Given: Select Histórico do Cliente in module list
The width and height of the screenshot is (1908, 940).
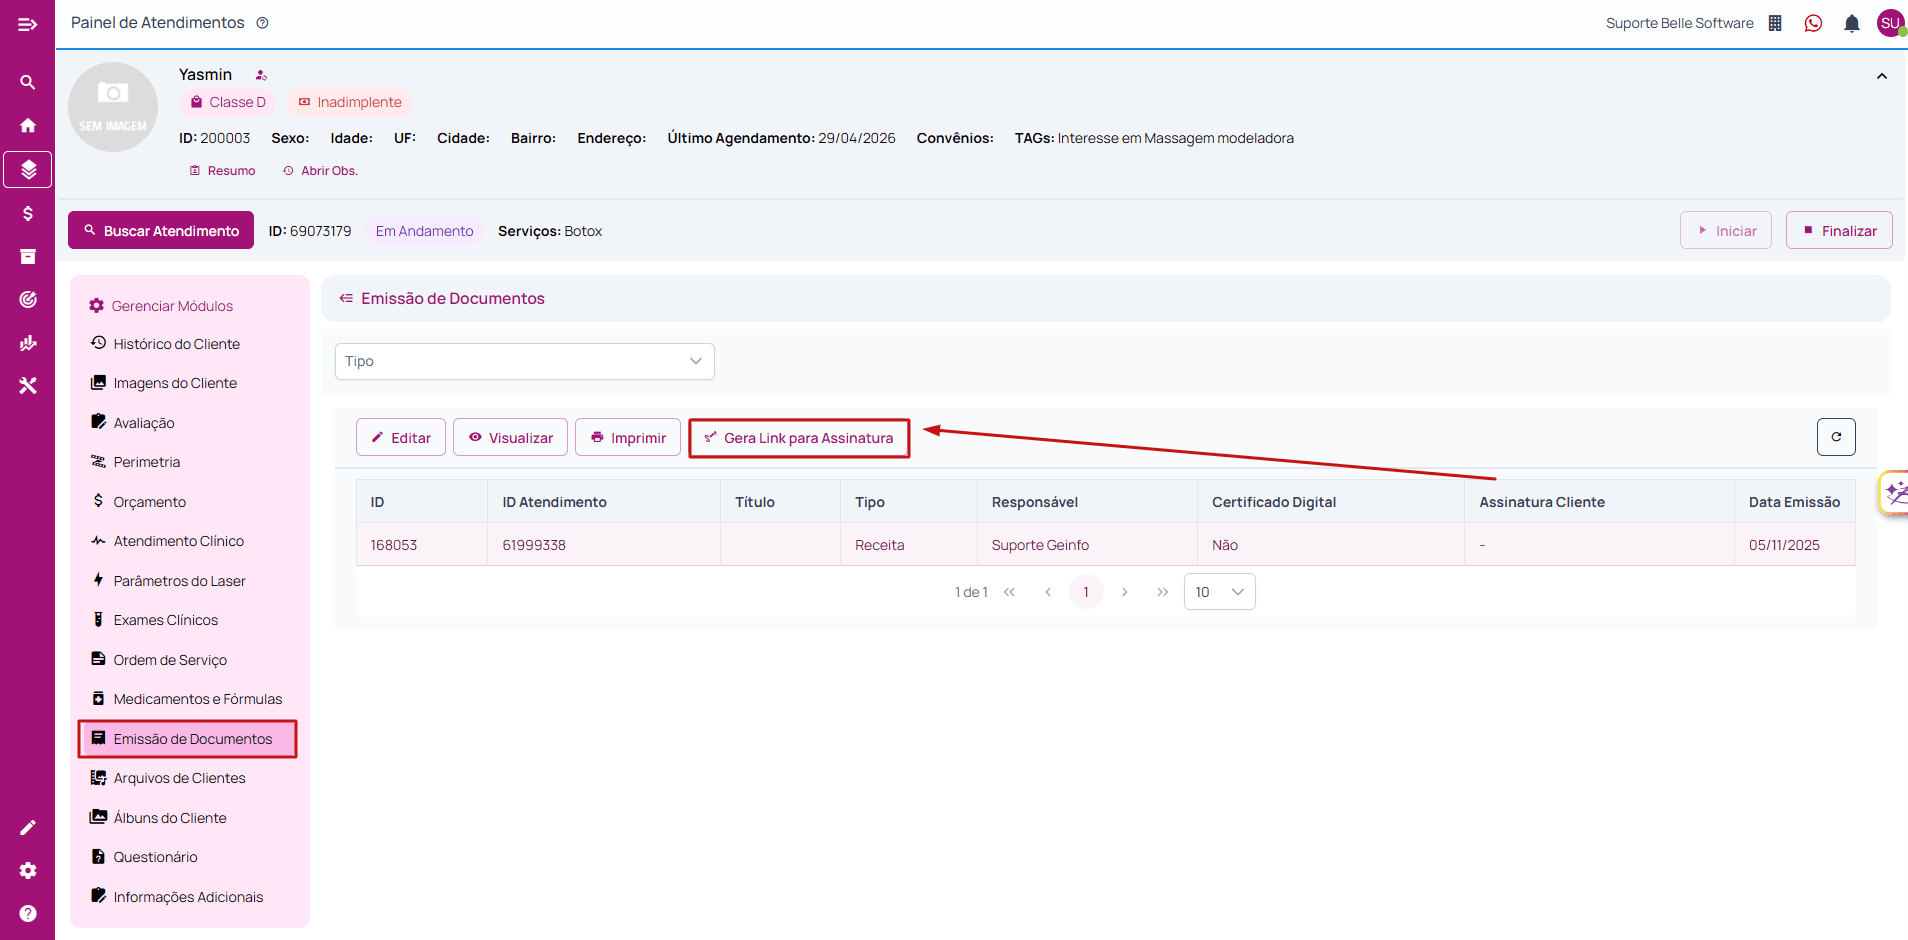Looking at the screenshot, I should pyautogui.click(x=176, y=344).
